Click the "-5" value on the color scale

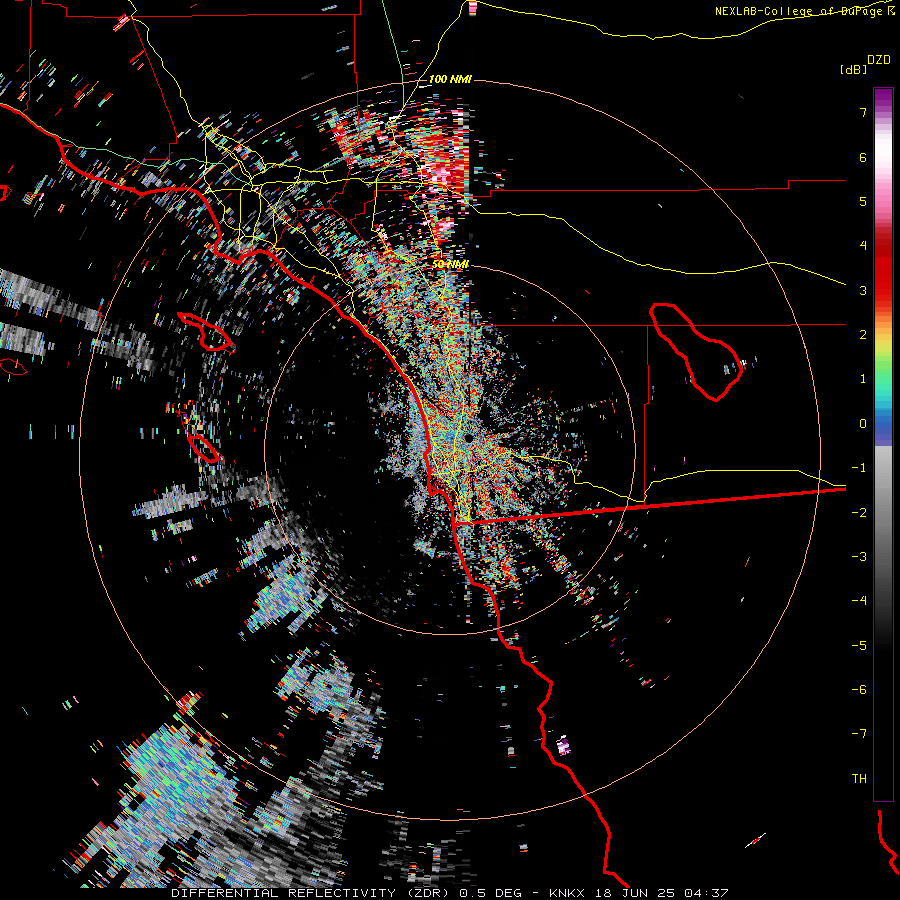[859, 646]
